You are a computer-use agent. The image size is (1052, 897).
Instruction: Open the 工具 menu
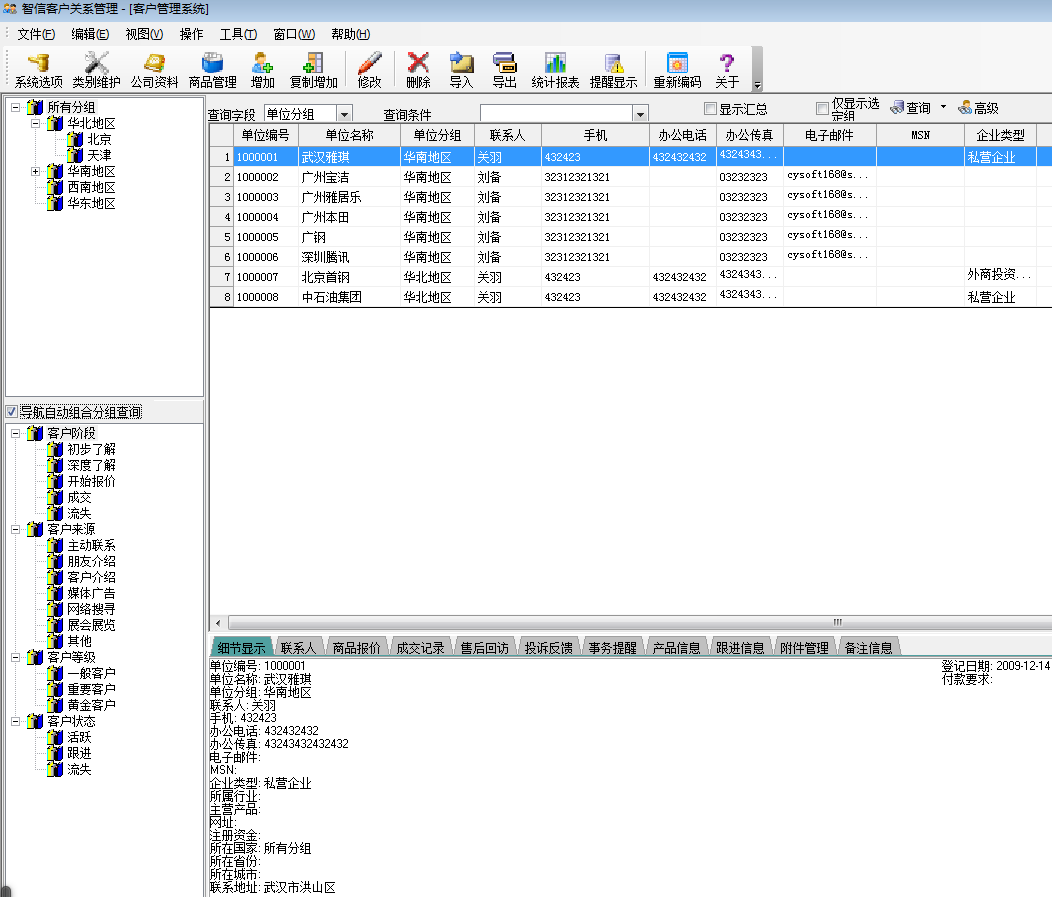point(238,34)
